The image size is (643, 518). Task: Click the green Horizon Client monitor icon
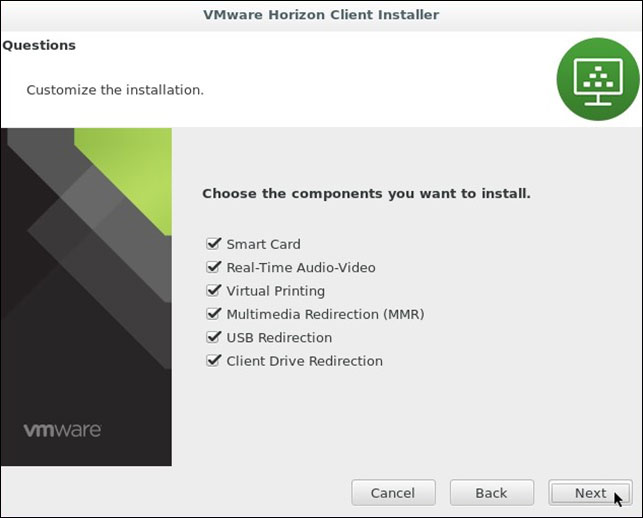point(598,79)
